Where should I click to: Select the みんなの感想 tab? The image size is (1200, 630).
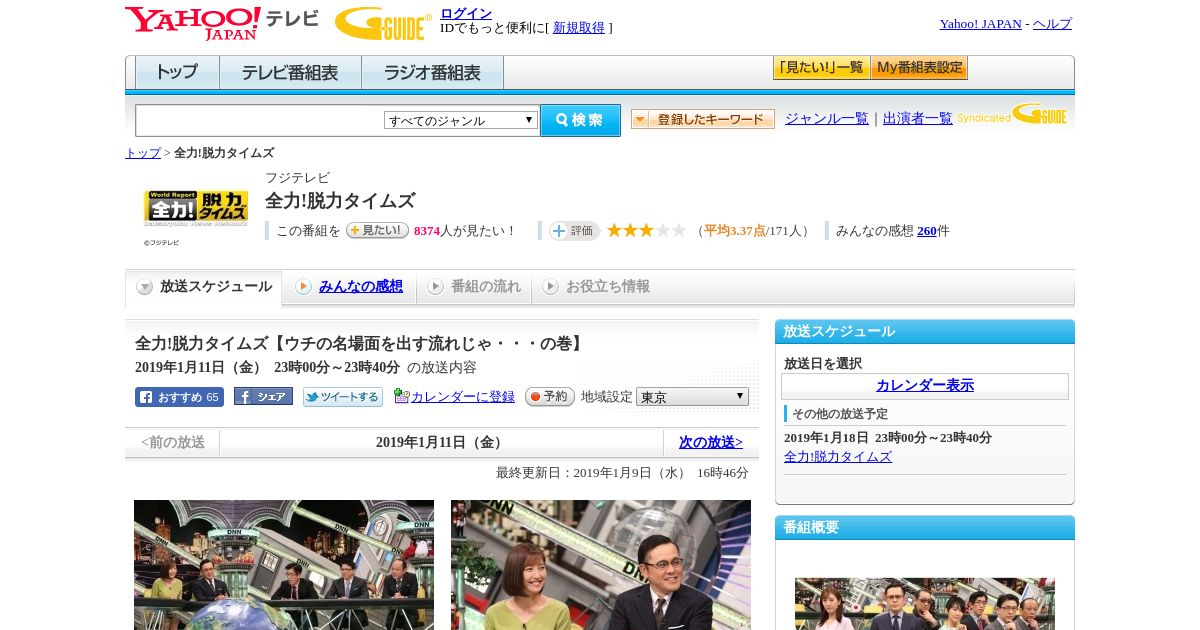(349, 287)
